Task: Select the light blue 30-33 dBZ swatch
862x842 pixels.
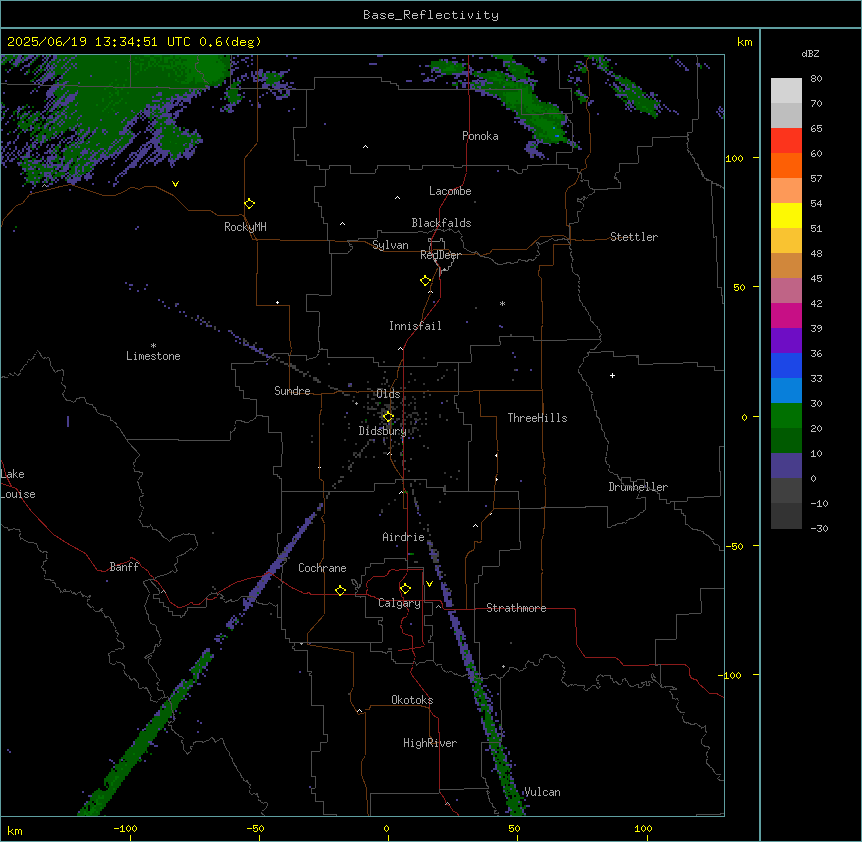Action: (x=786, y=391)
